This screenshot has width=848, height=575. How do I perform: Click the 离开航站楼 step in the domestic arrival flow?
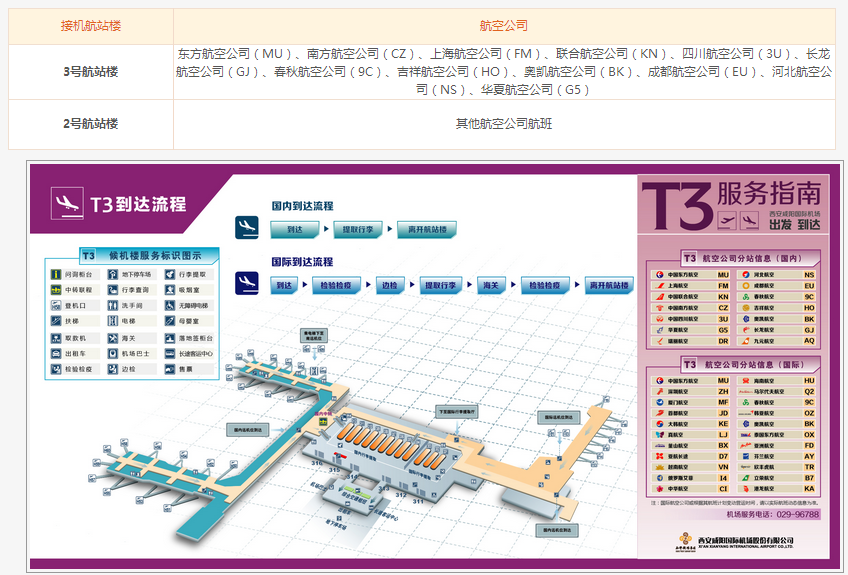pyautogui.click(x=427, y=229)
